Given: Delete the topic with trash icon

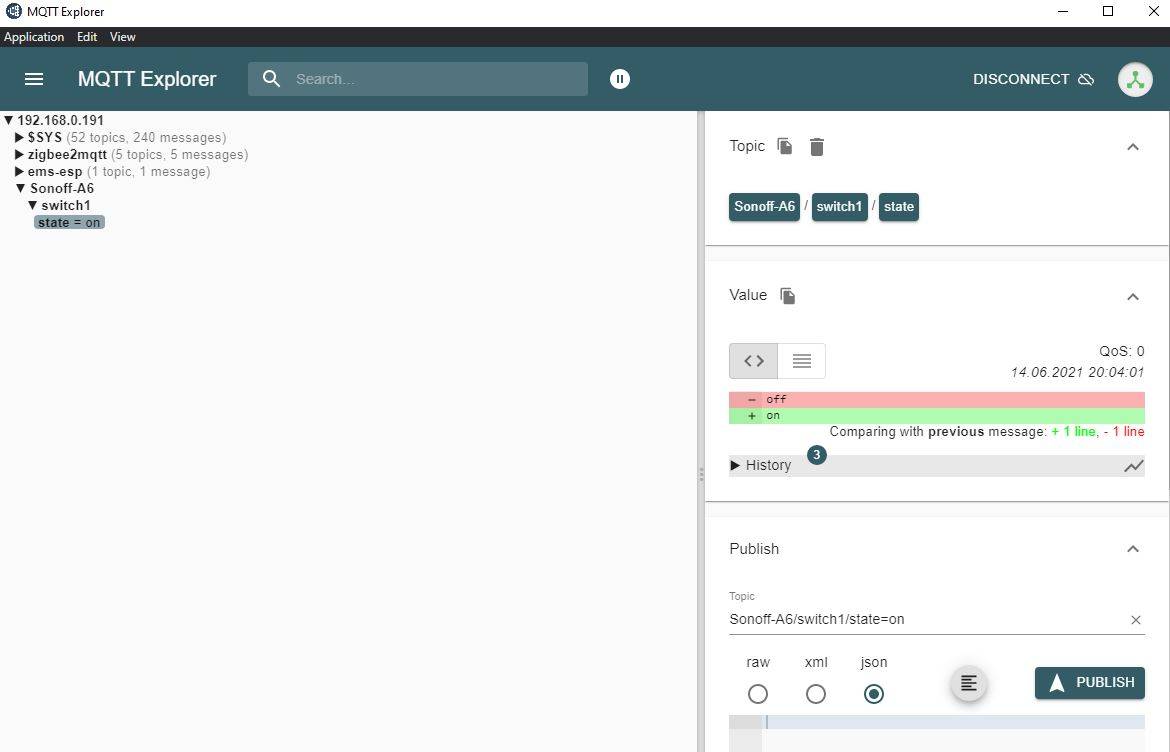Looking at the screenshot, I should [817, 147].
